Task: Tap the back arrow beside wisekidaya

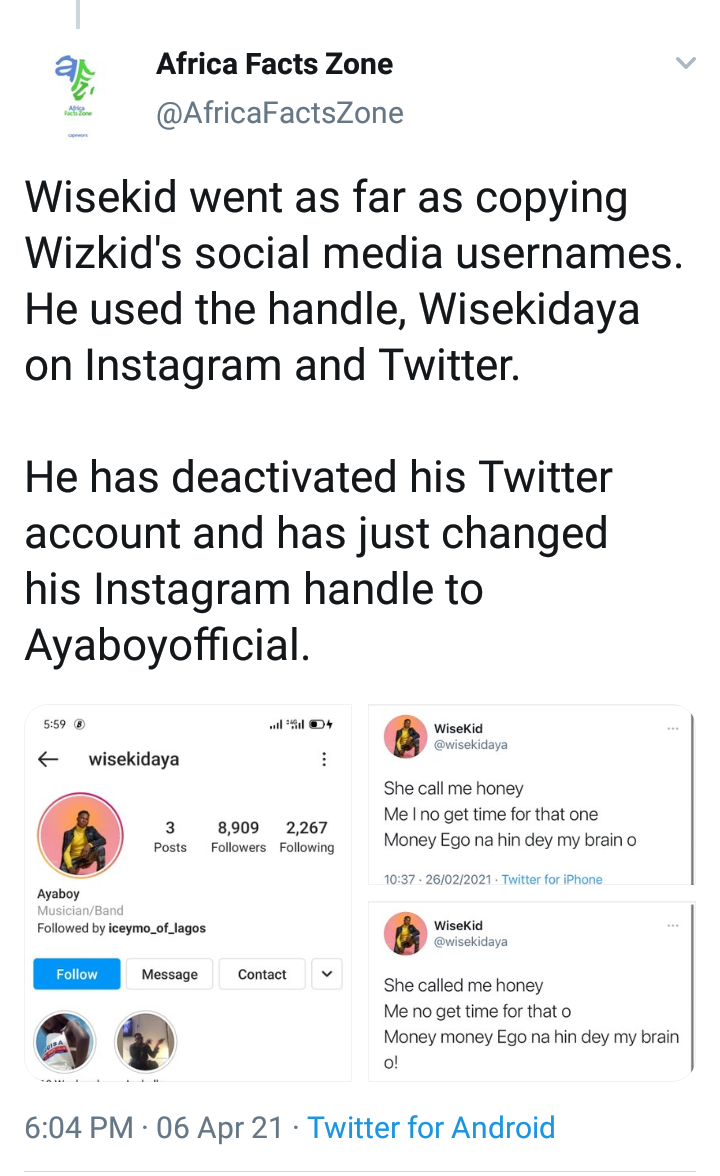Action: tap(48, 759)
